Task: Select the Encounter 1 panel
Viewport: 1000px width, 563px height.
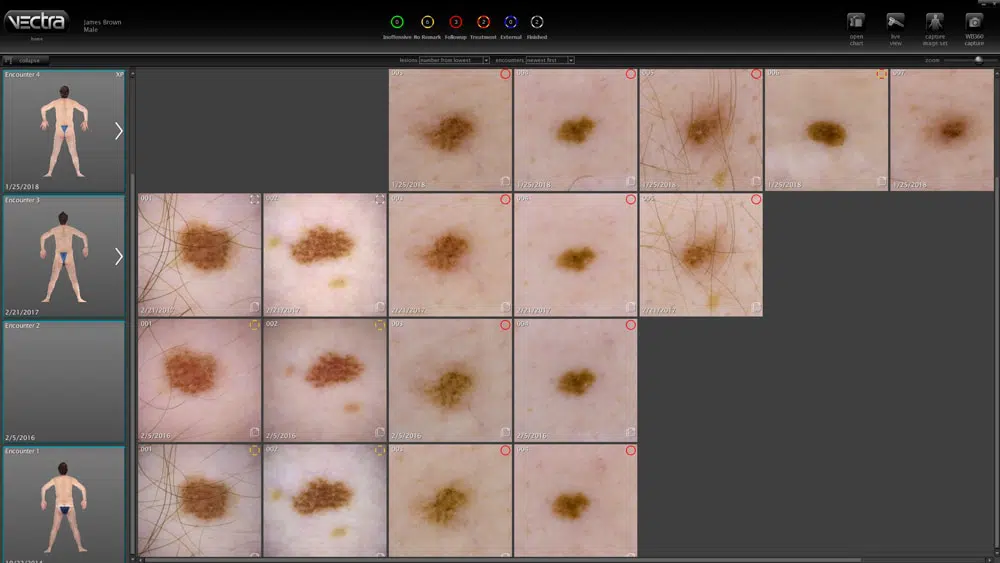Action: click(64, 500)
